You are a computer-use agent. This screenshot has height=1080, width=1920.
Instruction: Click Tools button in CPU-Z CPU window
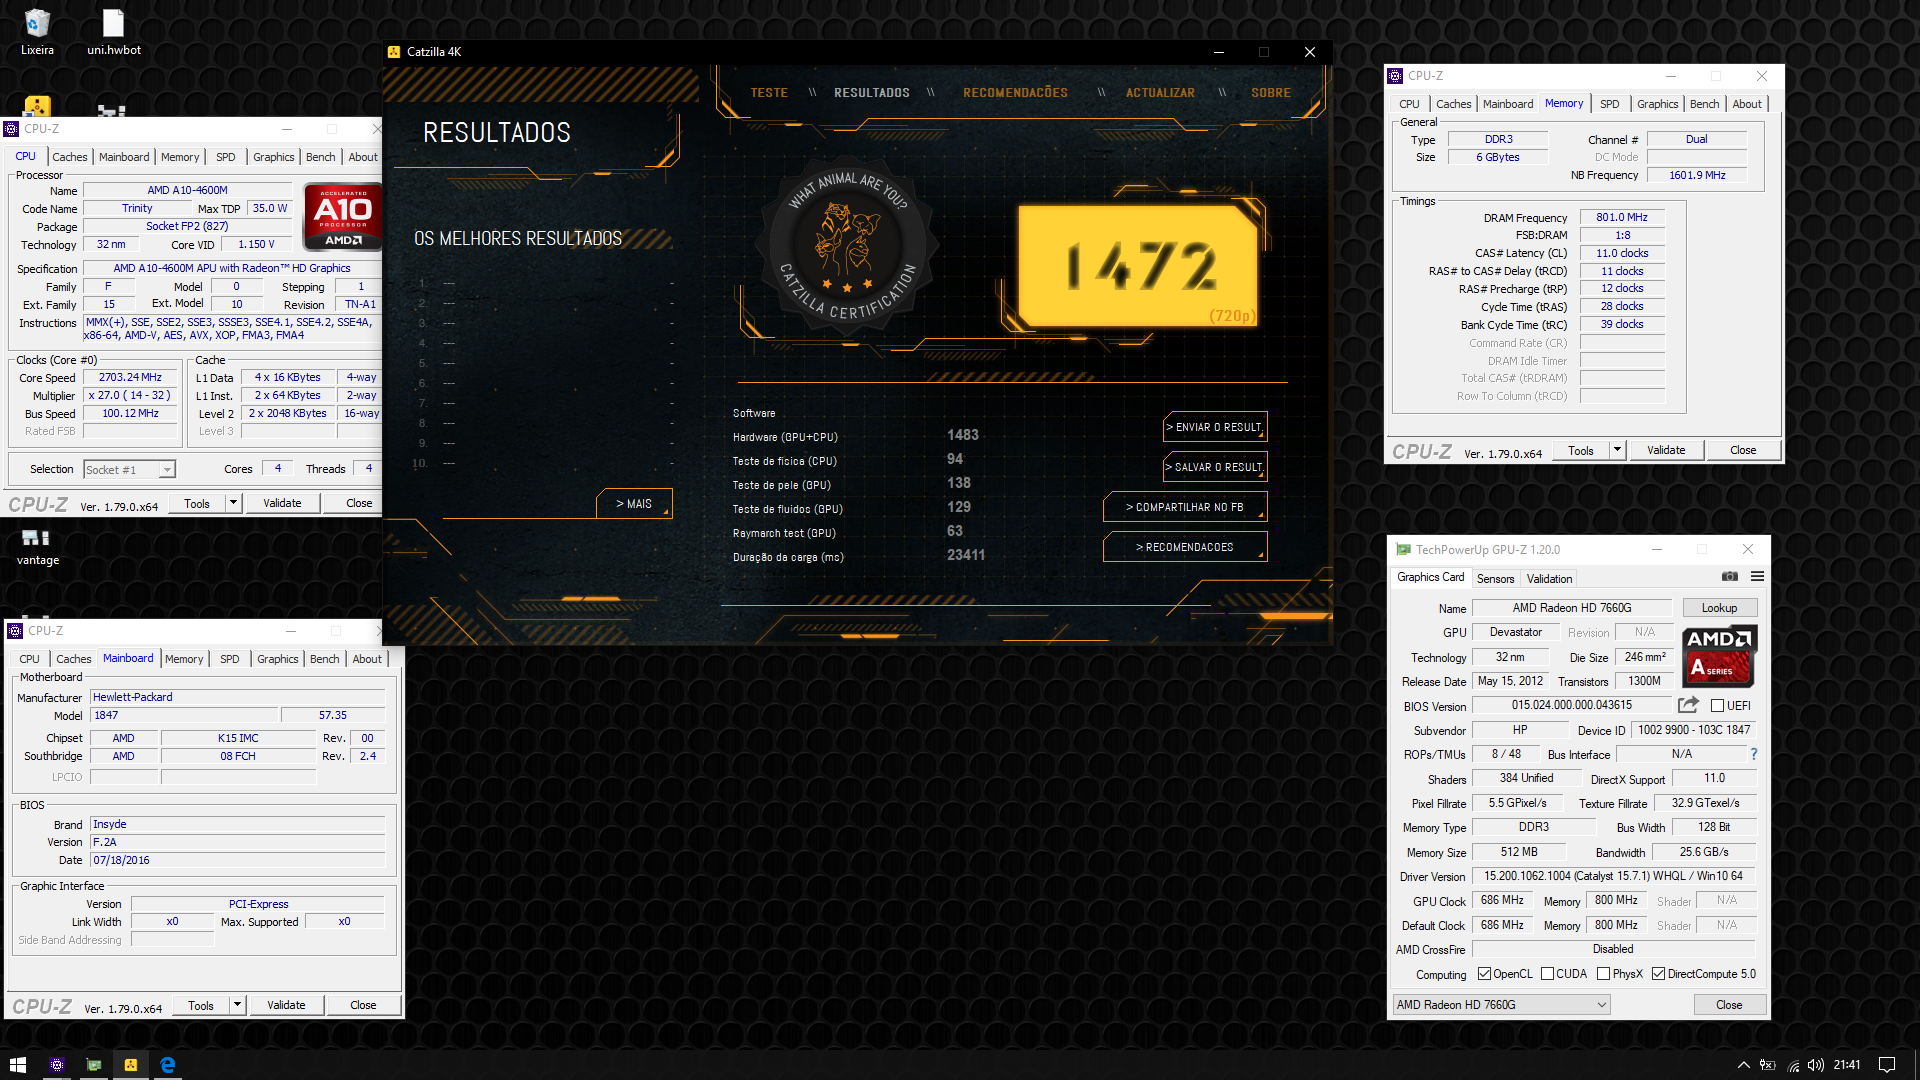point(197,503)
